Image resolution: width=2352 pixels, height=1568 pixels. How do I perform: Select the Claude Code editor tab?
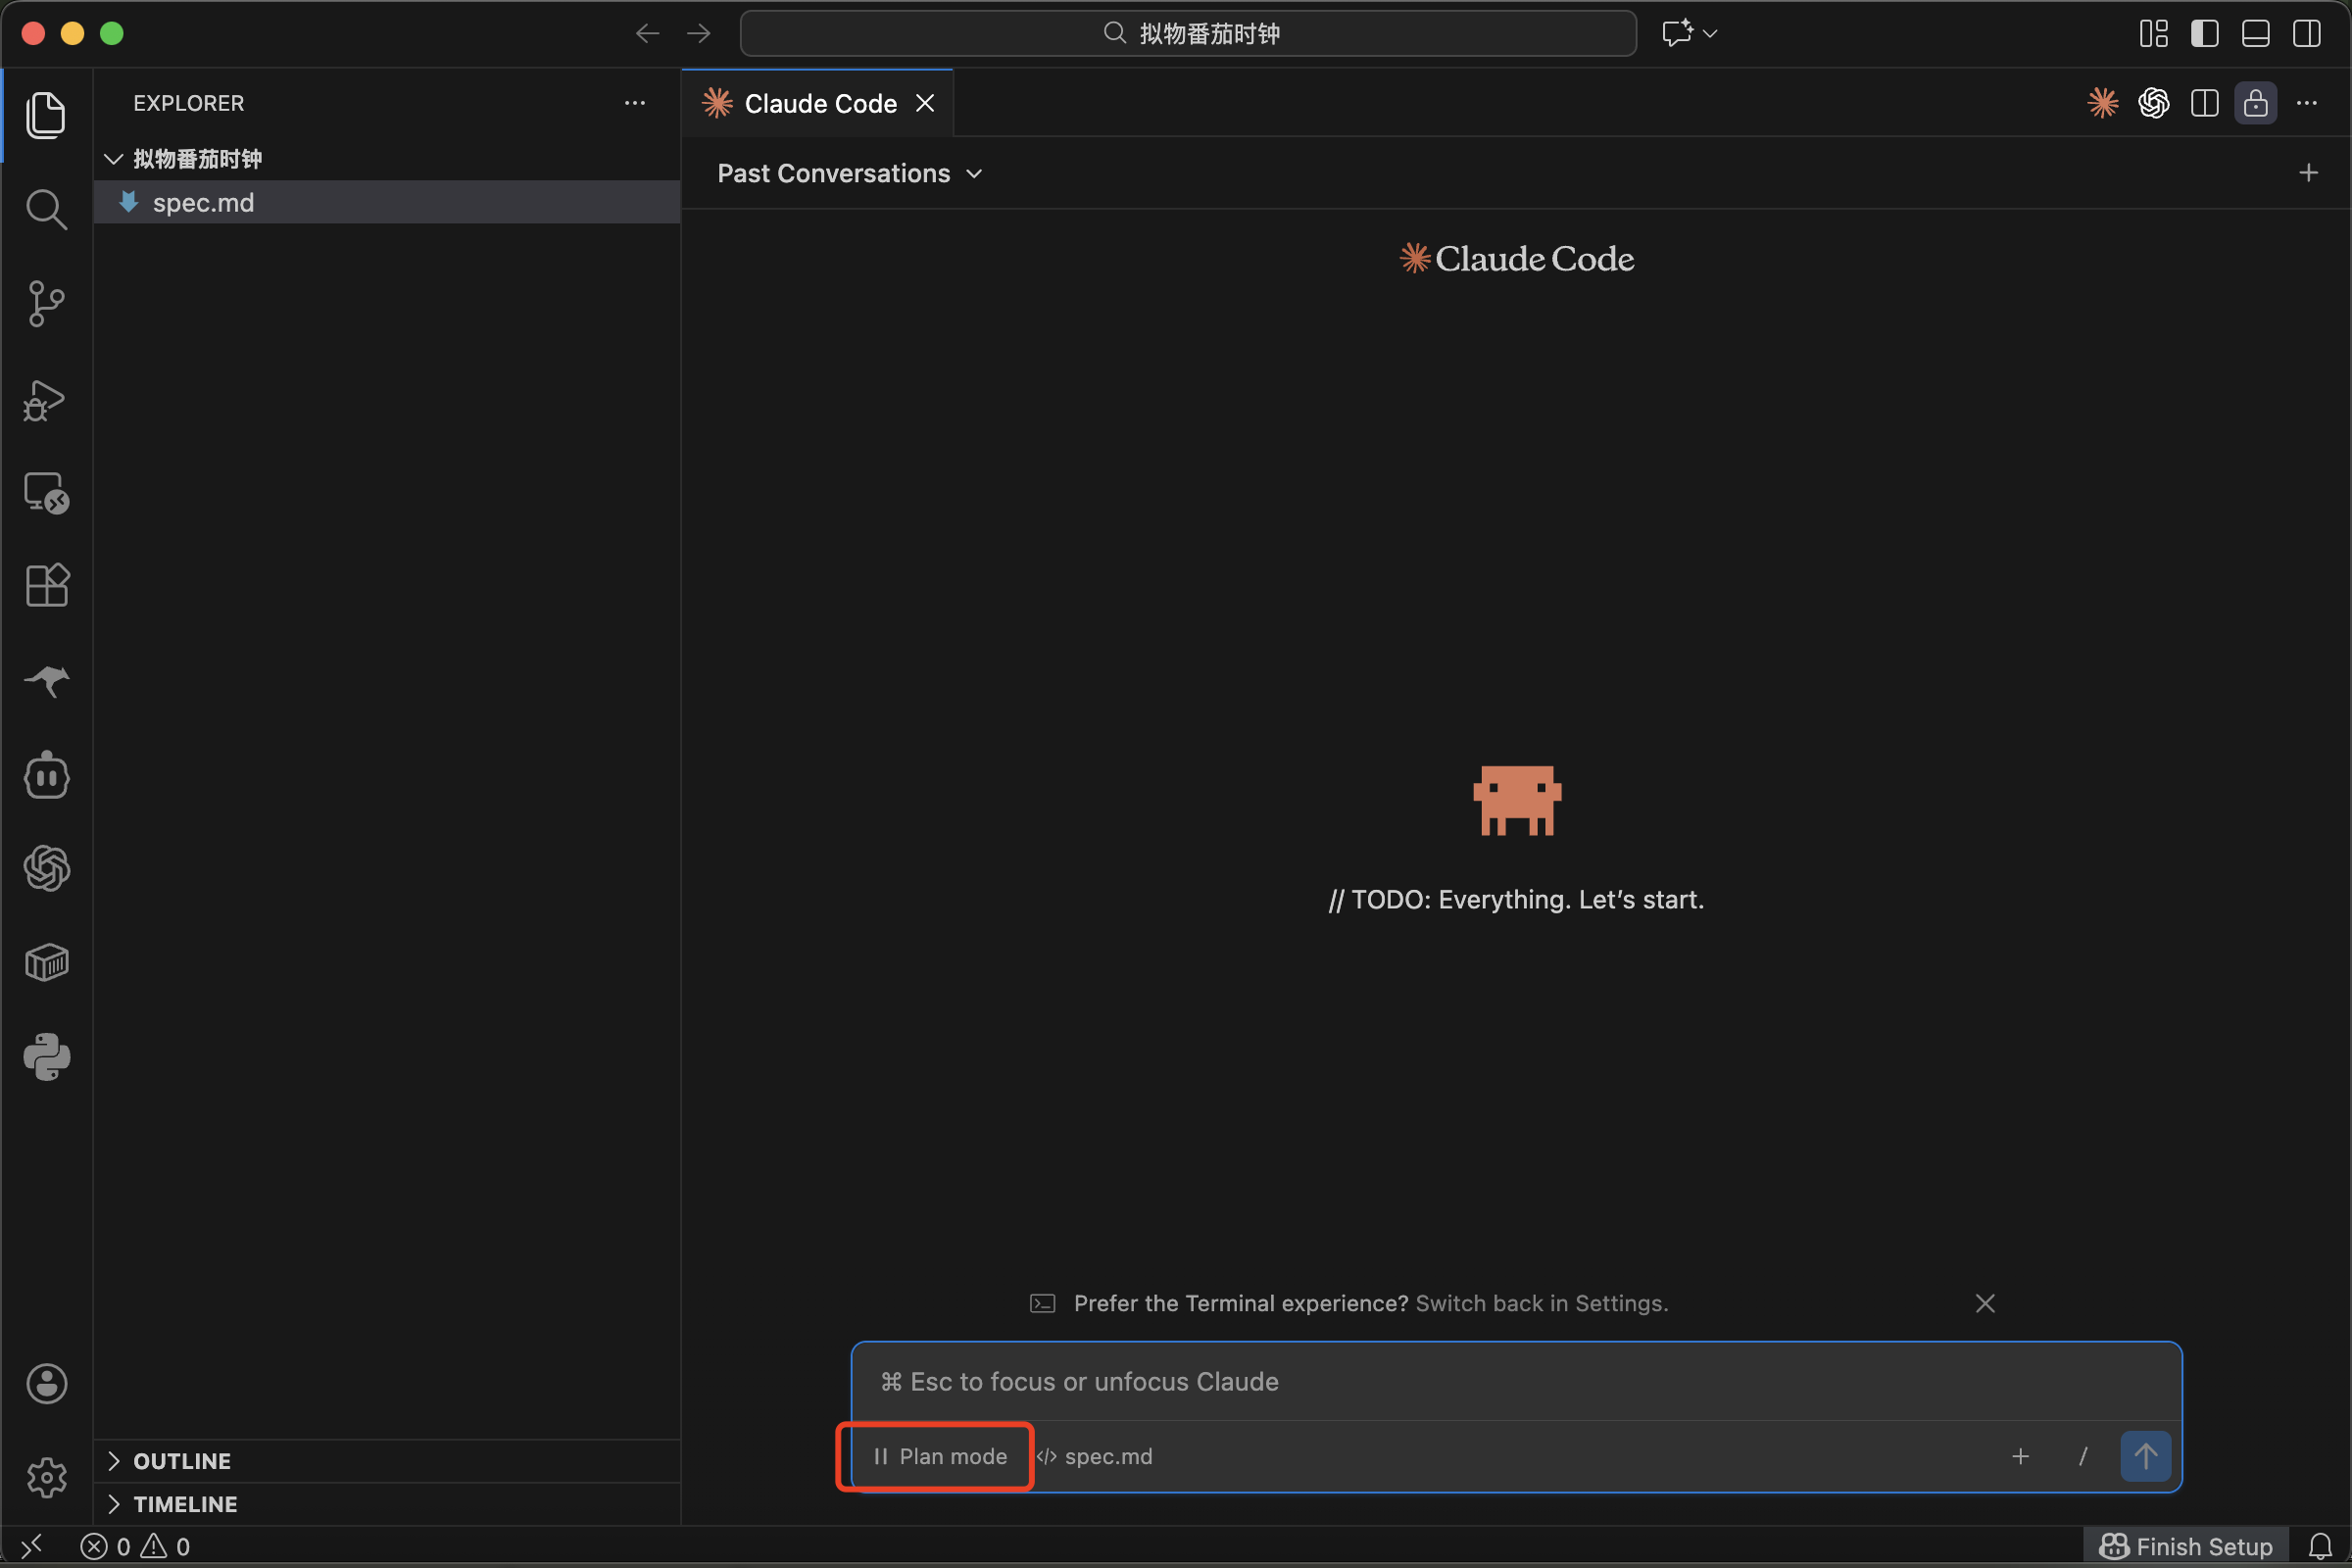click(817, 103)
